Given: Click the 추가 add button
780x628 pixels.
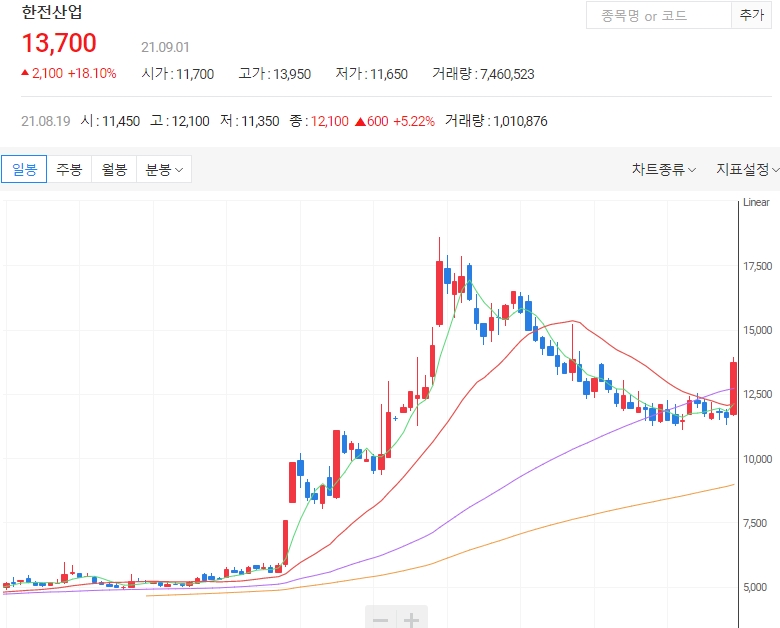Looking at the screenshot, I should (752, 15).
